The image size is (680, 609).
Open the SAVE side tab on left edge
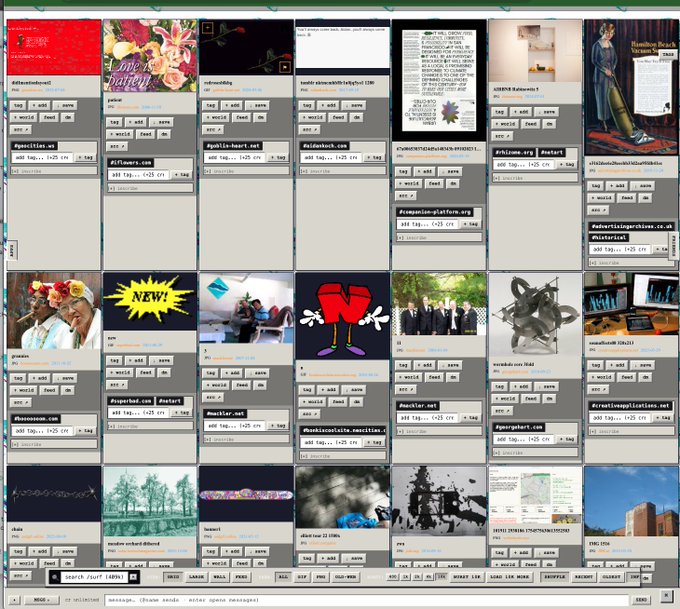[12, 251]
